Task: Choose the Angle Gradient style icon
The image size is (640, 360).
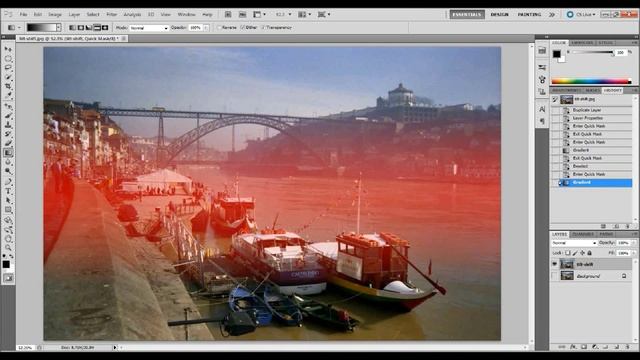Action: point(89,28)
